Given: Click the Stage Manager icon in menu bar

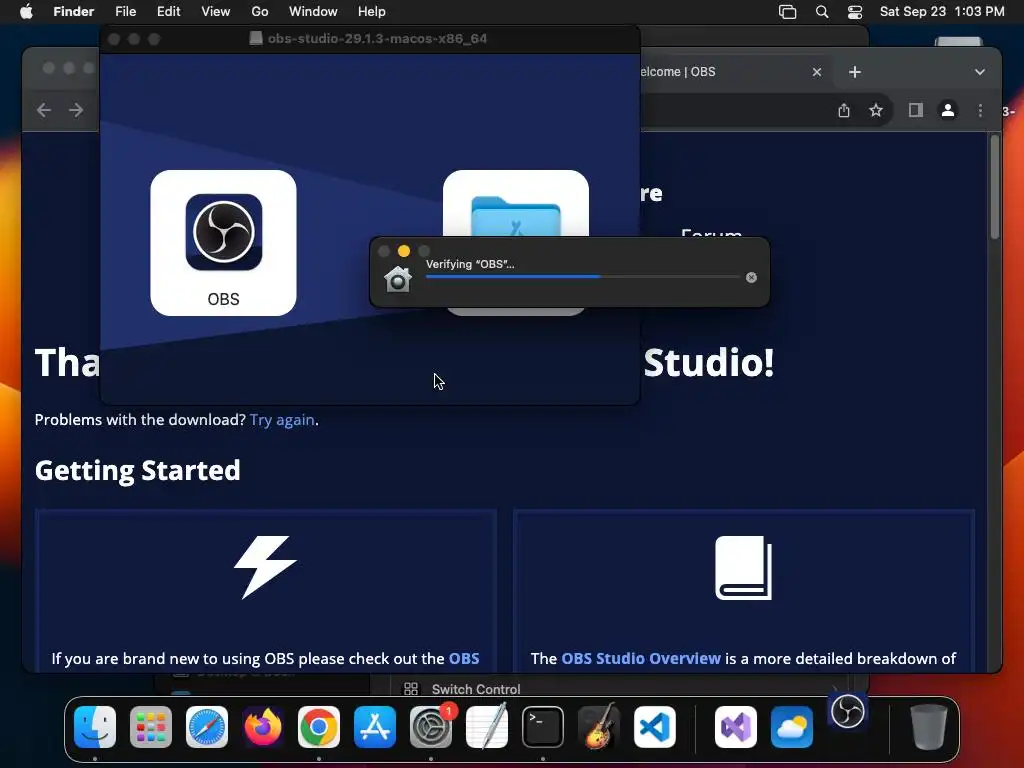Looking at the screenshot, I should click(x=788, y=12).
